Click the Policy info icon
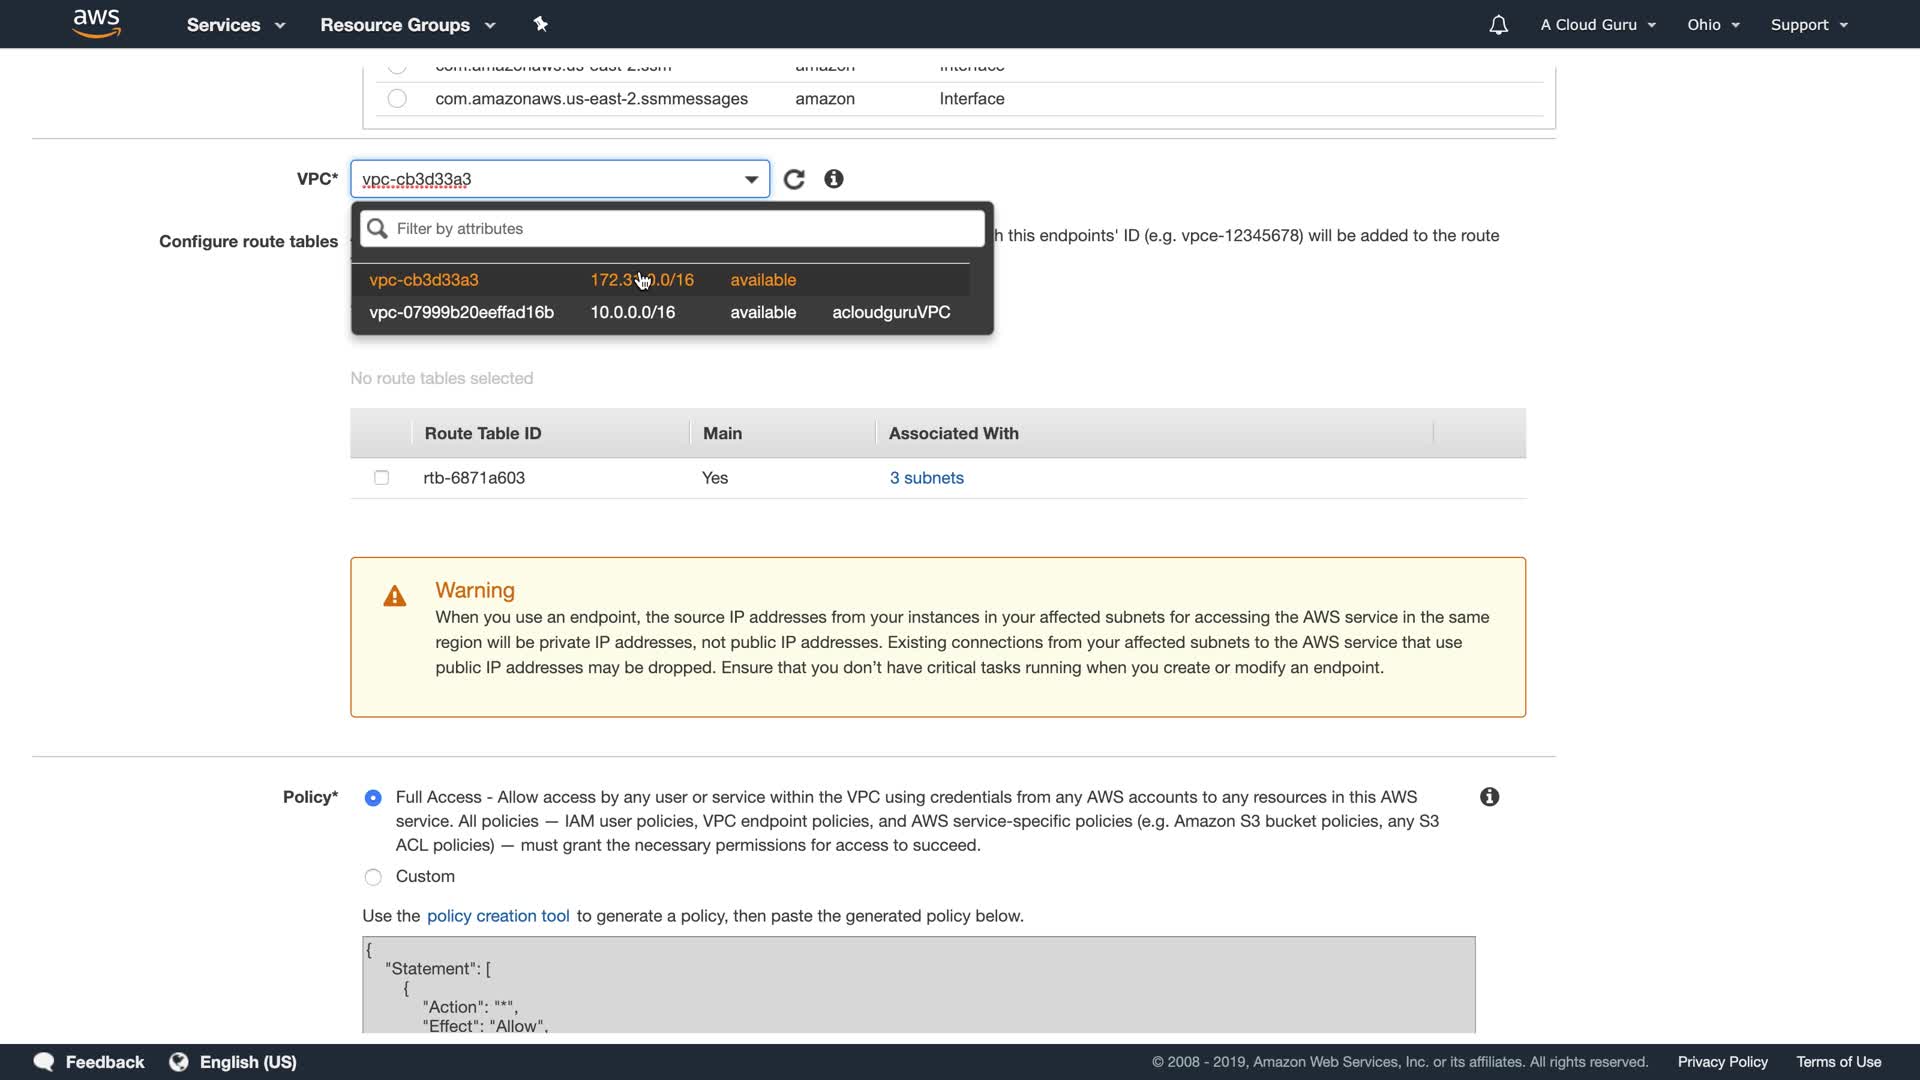 click(1489, 797)
